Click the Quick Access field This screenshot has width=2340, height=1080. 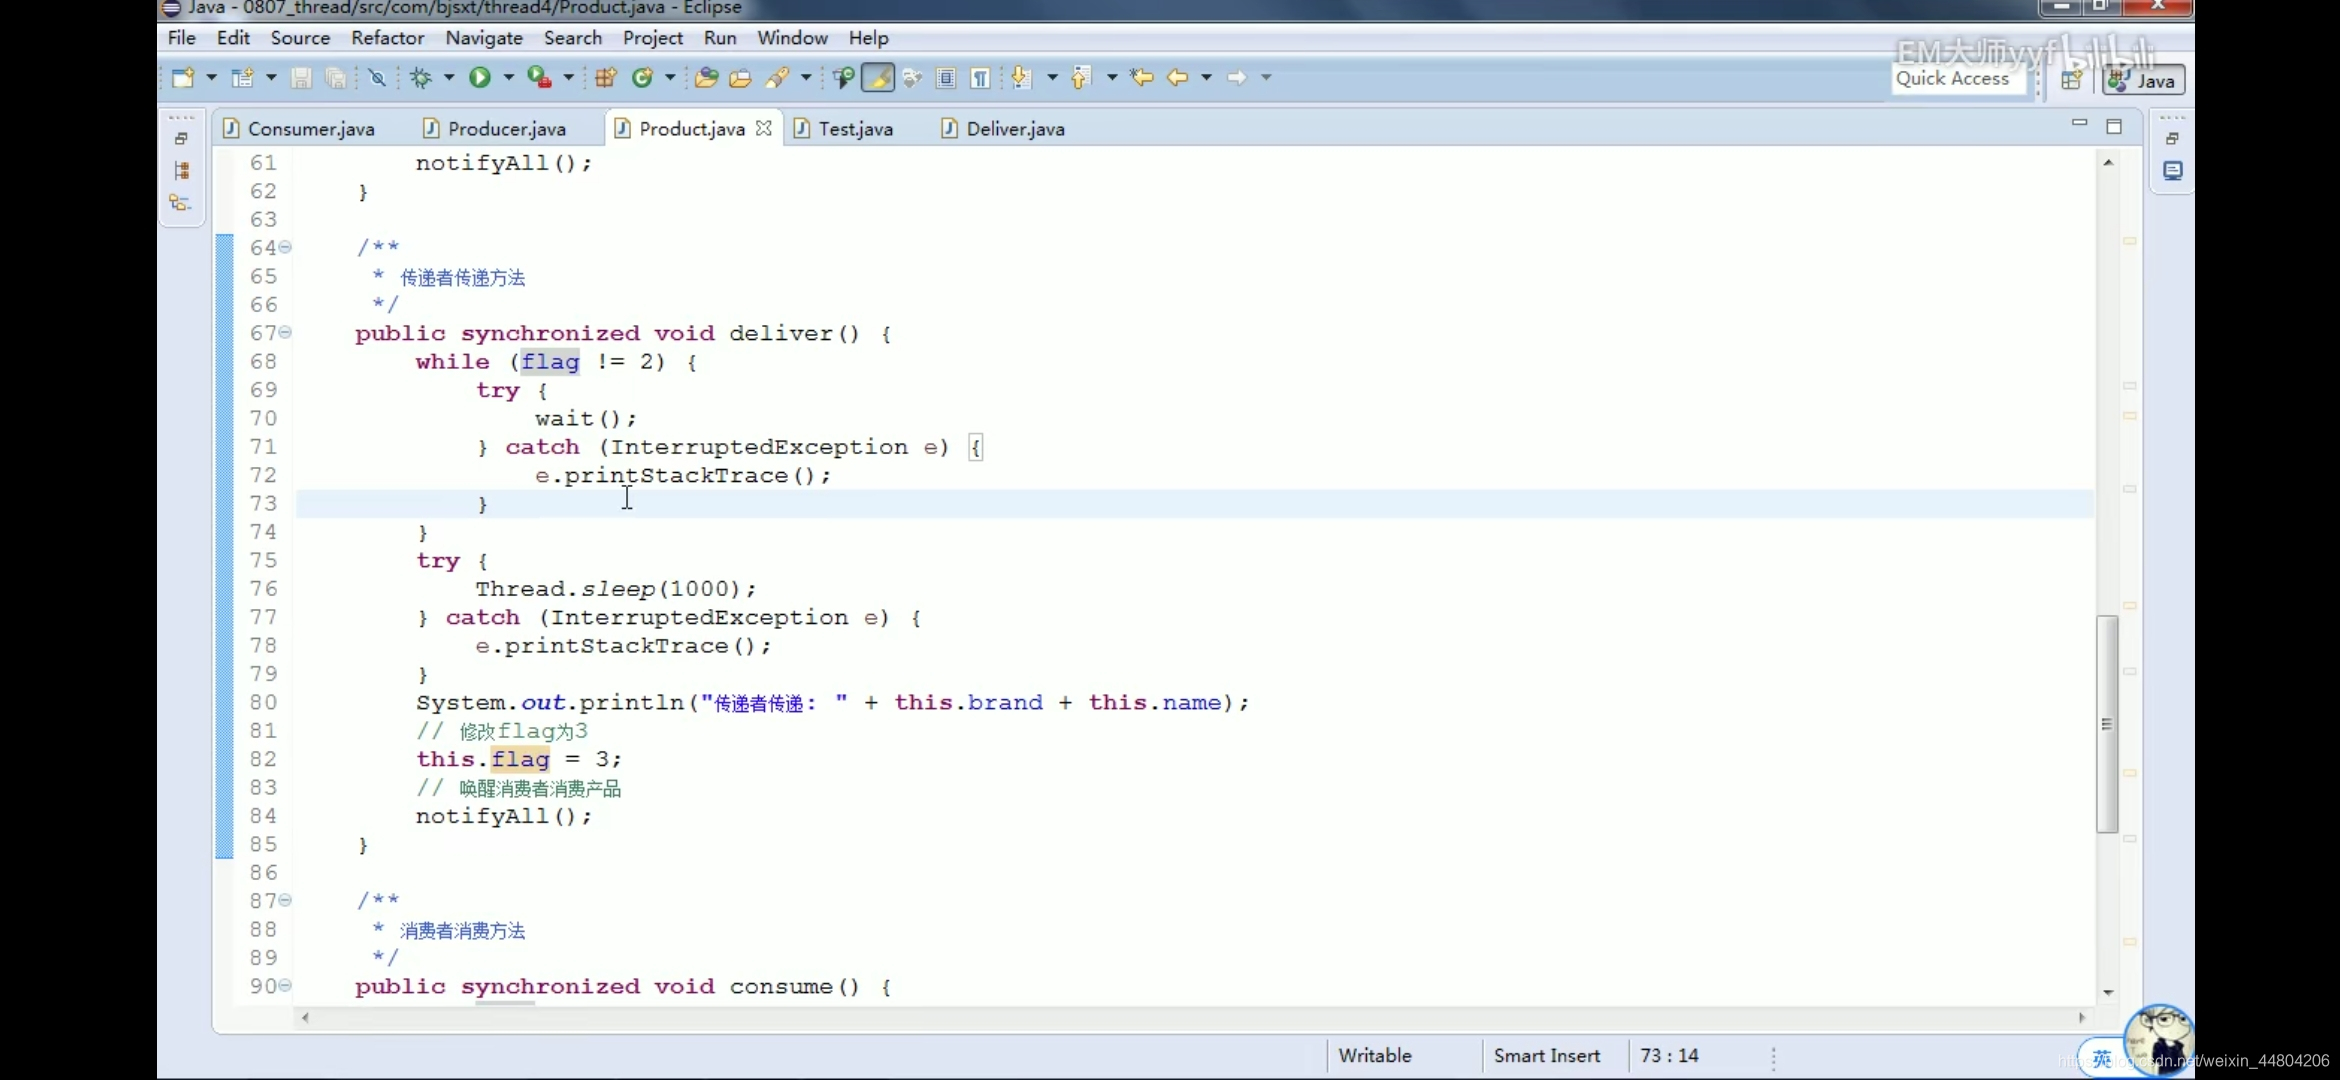click(x=1953, y=79)
